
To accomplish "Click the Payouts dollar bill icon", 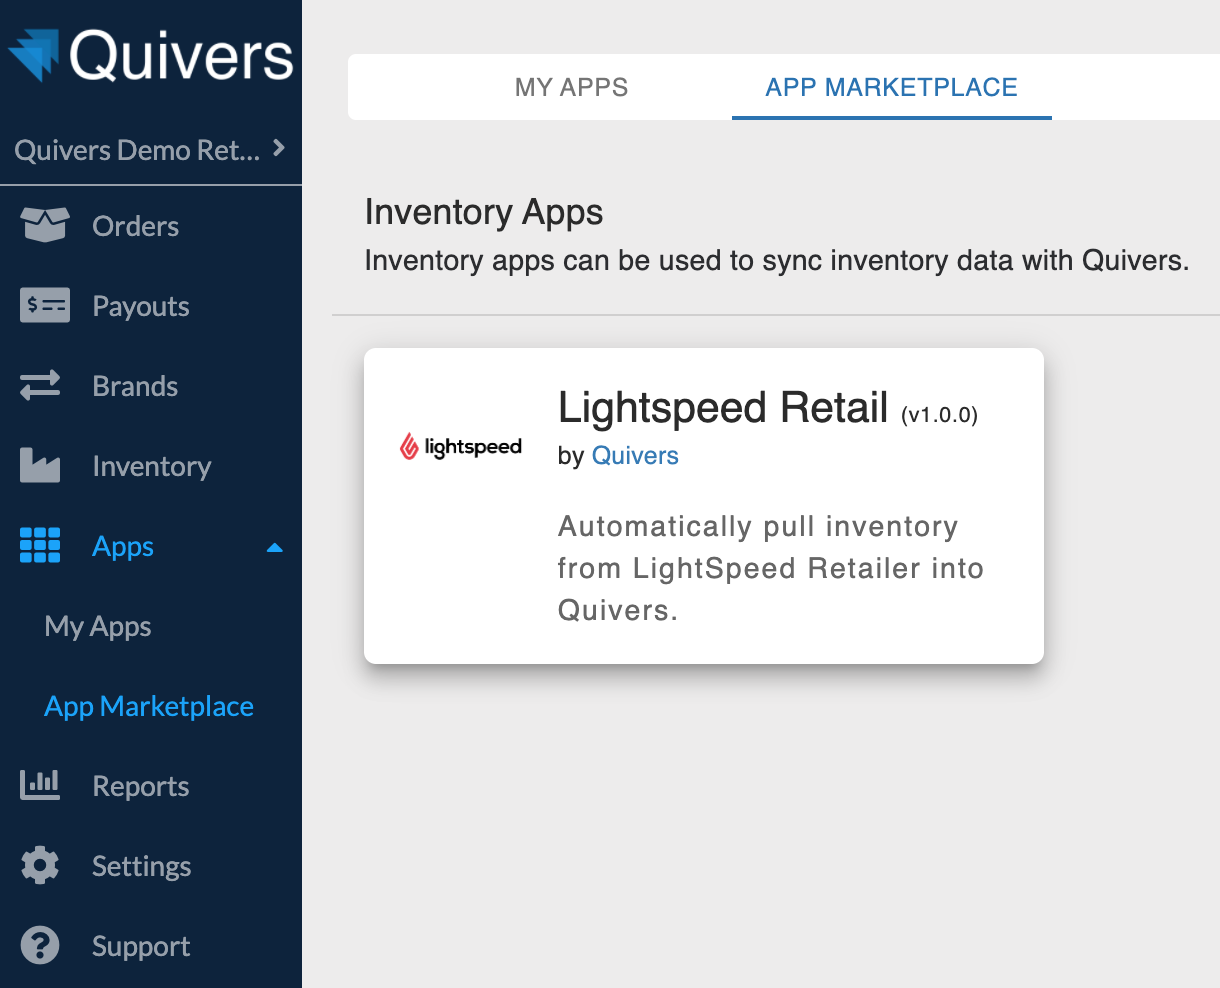I will coord(45,306).
